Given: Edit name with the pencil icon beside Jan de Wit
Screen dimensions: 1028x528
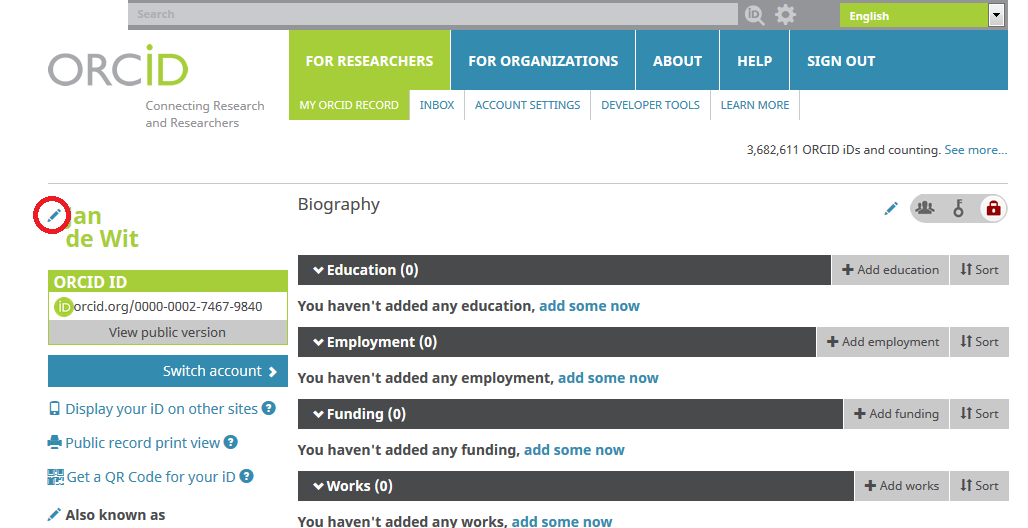Looking at the screenshot, I should pos(54,215).
